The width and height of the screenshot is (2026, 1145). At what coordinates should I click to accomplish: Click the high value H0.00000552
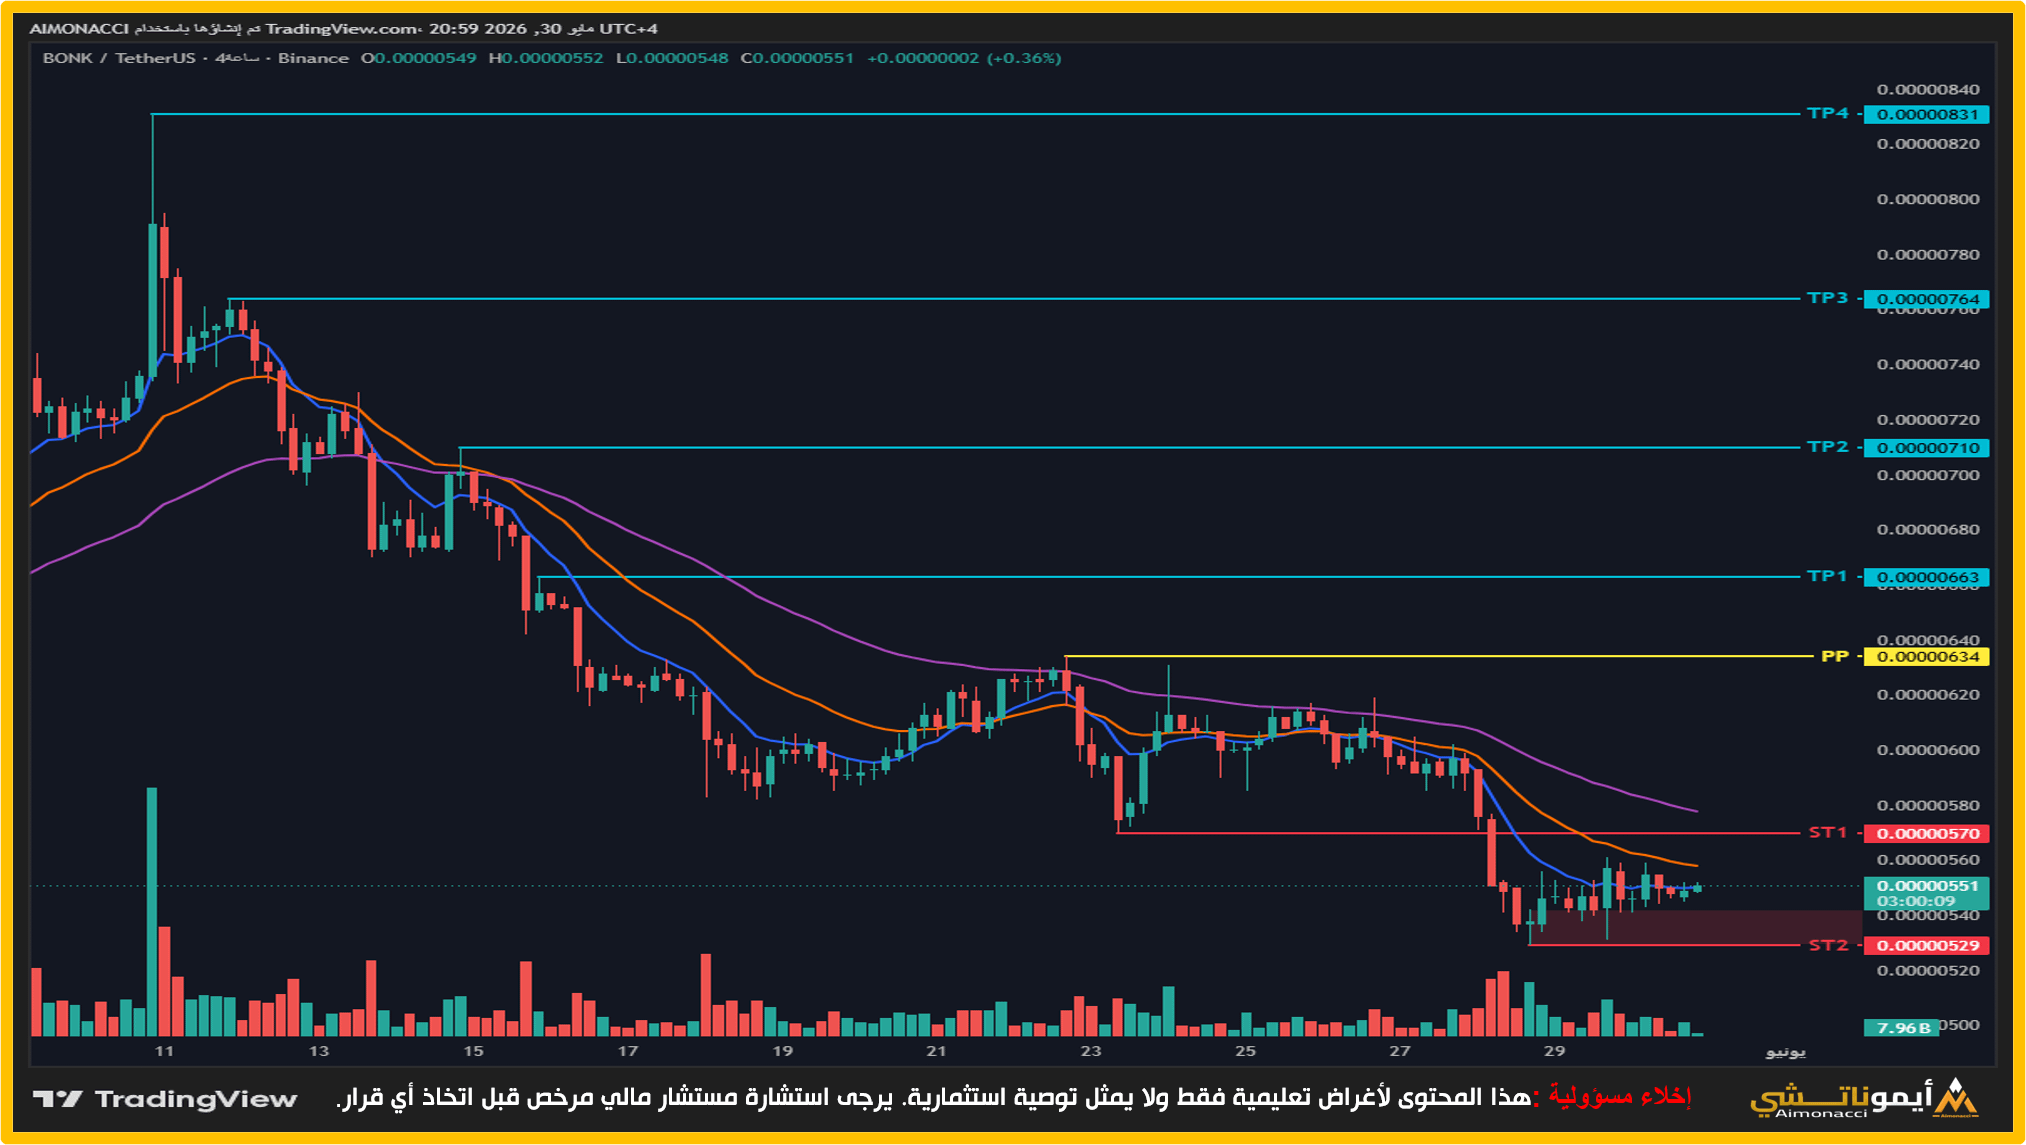pyautogui.click(x=546, y=58)
